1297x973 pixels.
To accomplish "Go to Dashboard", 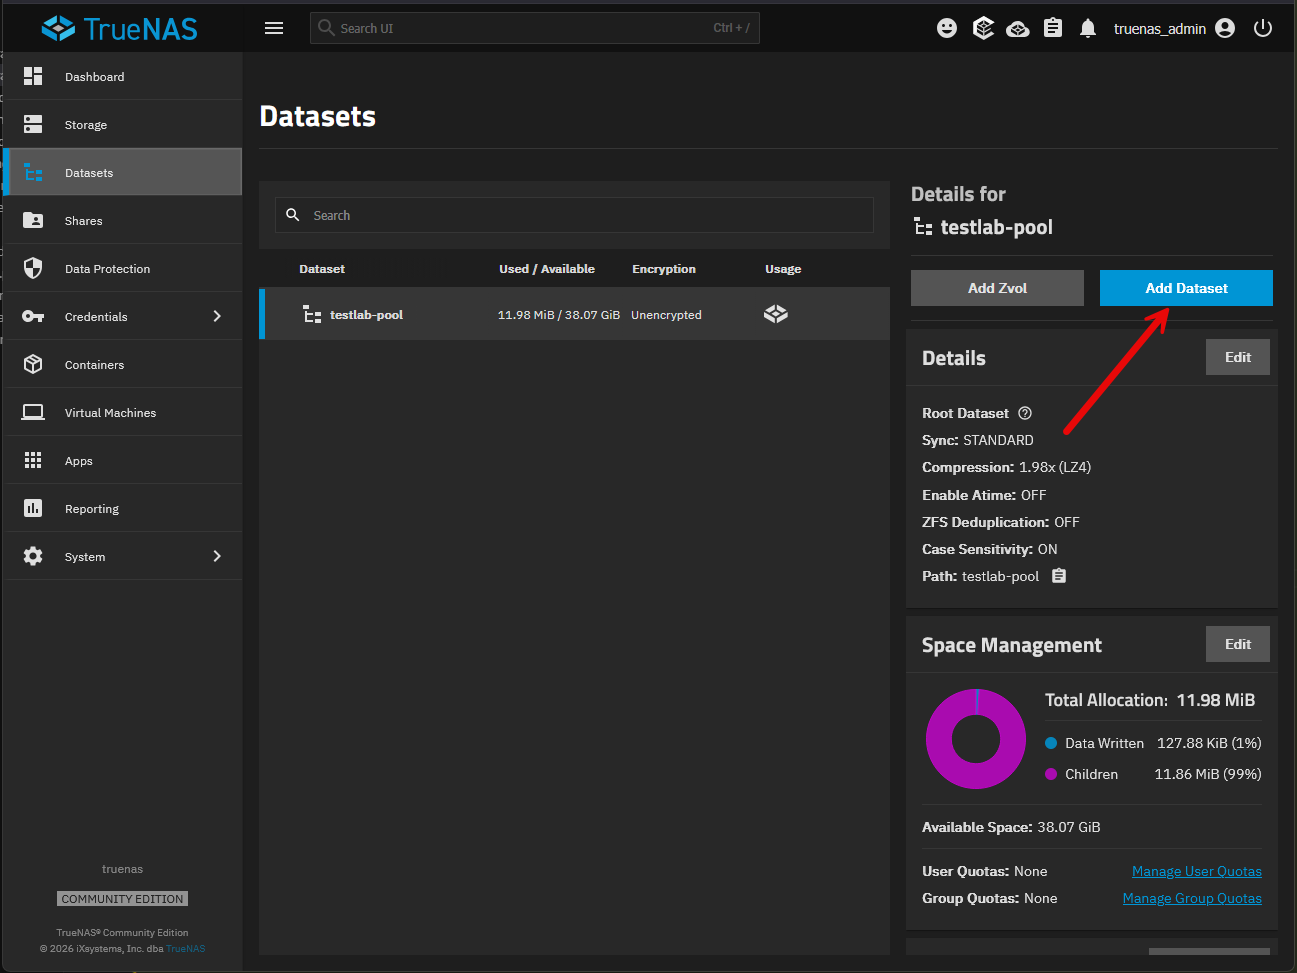I will pyautogui.click(x=124, y=77).
